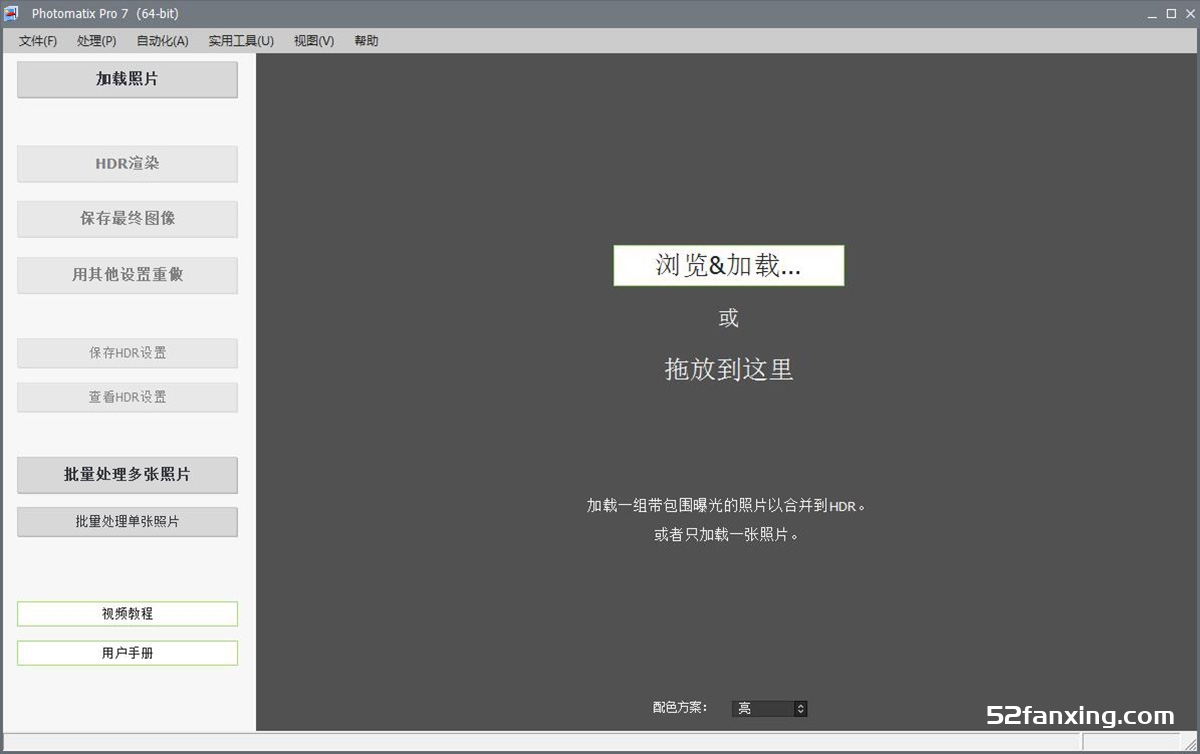Viewport: 1200px width, 754px height.
Task: Click the HDR渲染 button
Action: (x=127, y=163)
